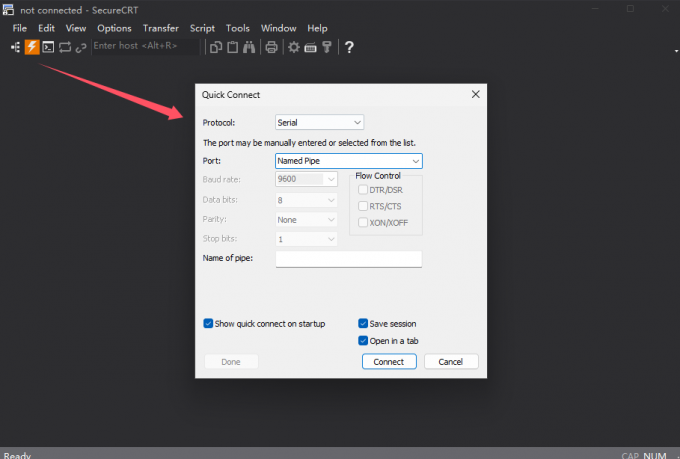Toggle the XON/XOFF flow control checkbox
The width and height of the screenshot is (680, 459).
click(363, 223)
